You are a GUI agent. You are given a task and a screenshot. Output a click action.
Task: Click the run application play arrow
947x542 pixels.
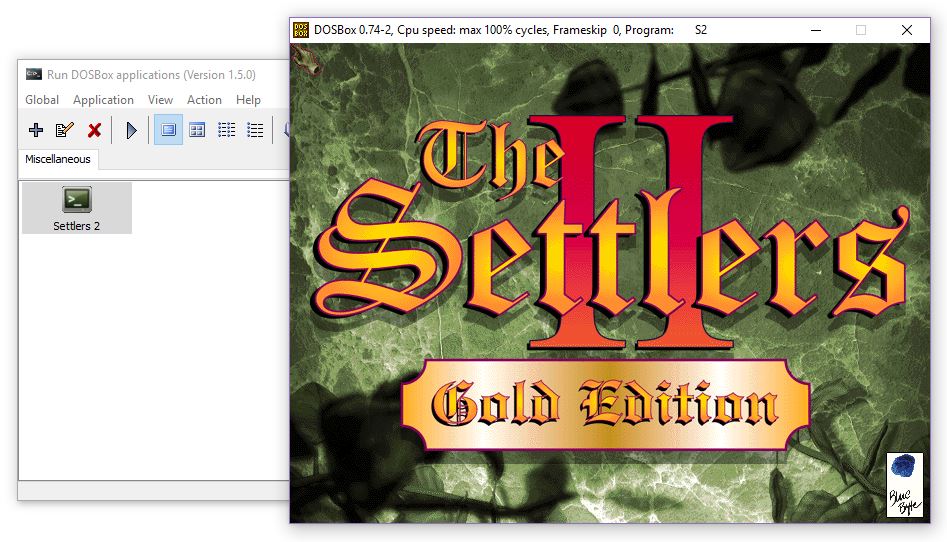coord(131,130)
